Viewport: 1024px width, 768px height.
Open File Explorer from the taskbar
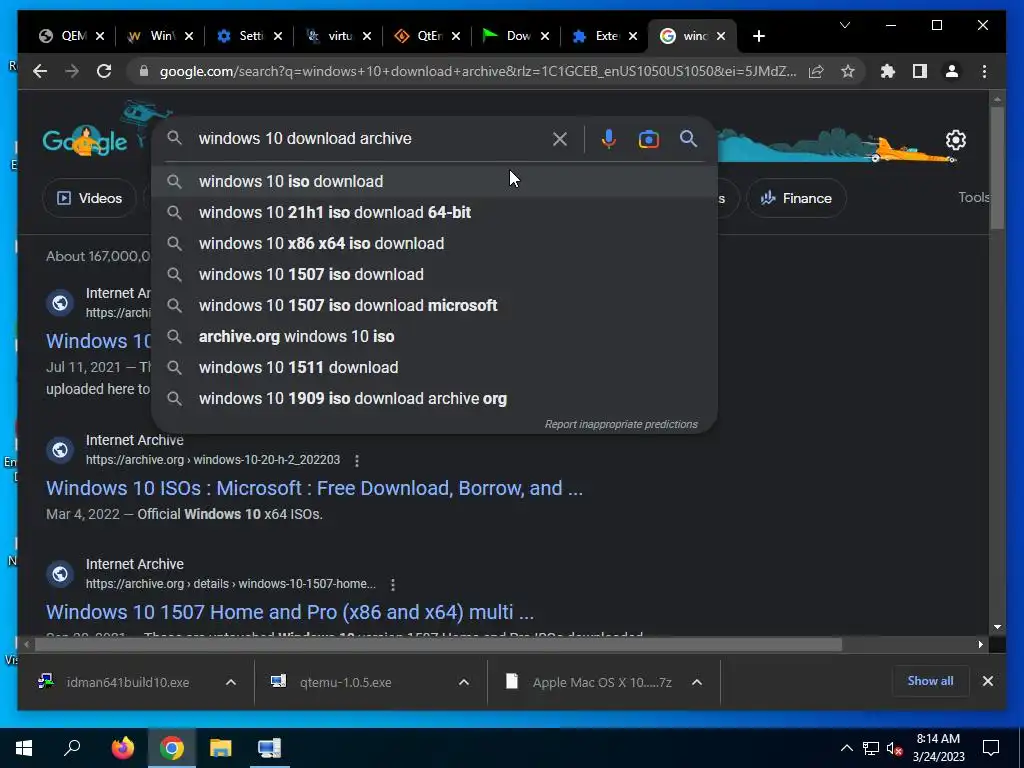[x=220, y=748]
